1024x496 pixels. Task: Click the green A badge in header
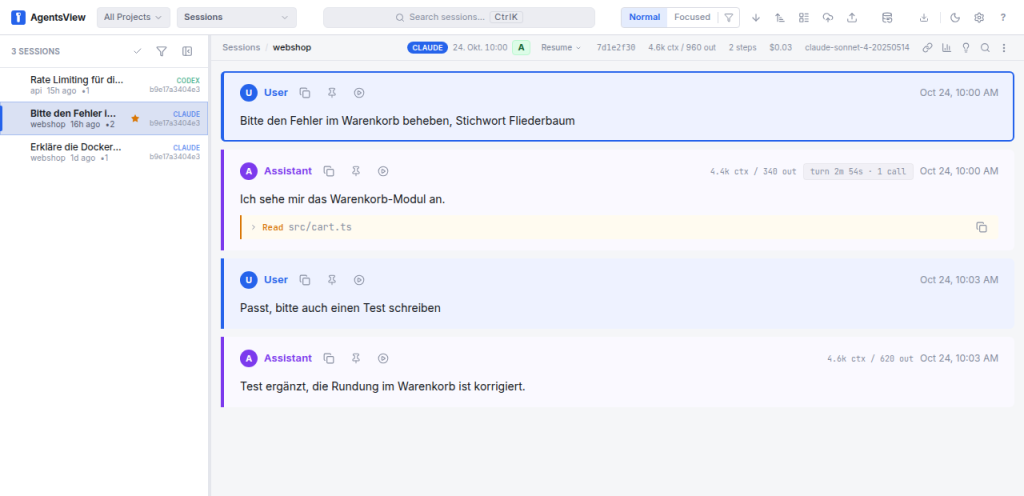coord(521,48)
